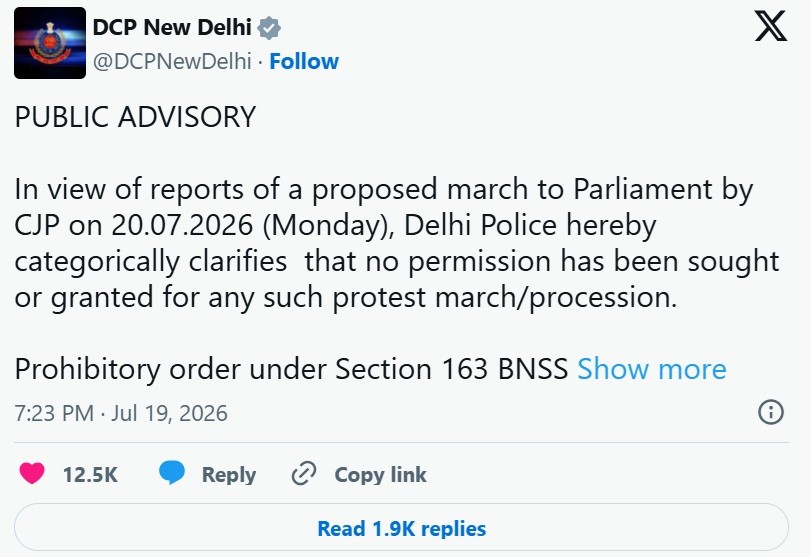This screenshot has height=557, width=811.
Task: Click the pink heart like icon
Action: tap(32, 473)
